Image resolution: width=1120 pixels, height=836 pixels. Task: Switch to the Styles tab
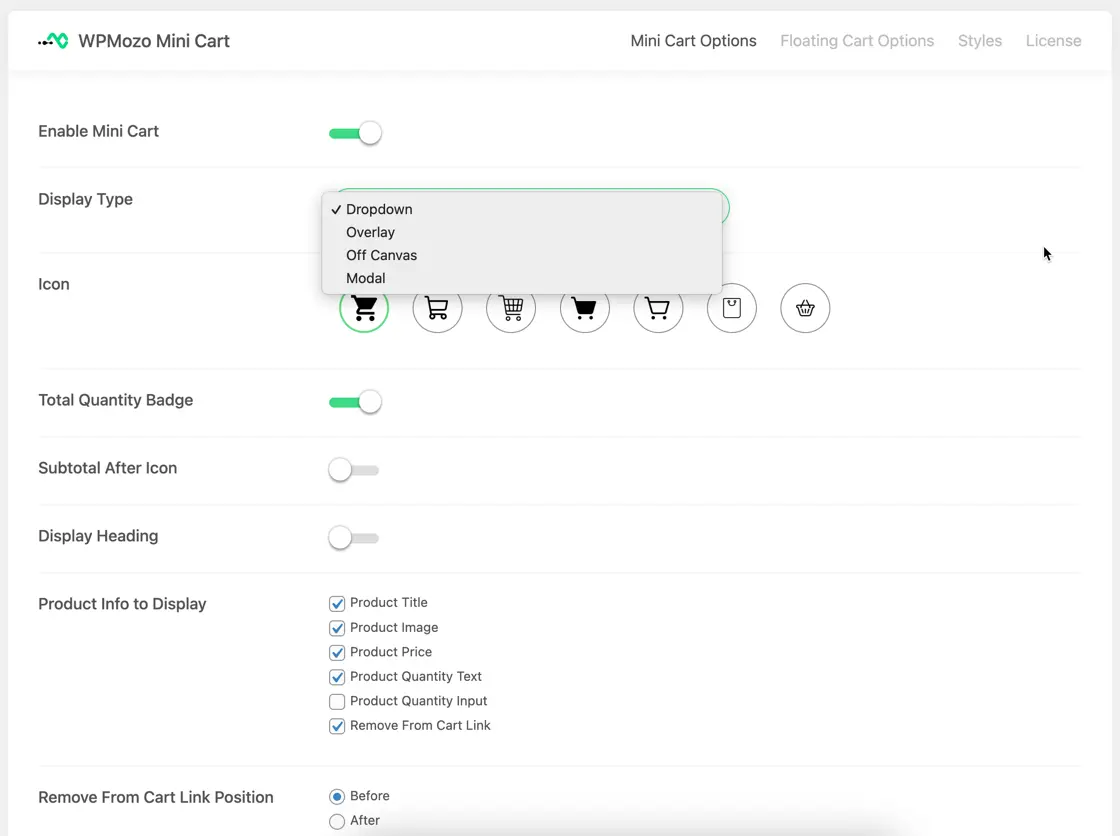pyautogui.click(x=979, y=41)
